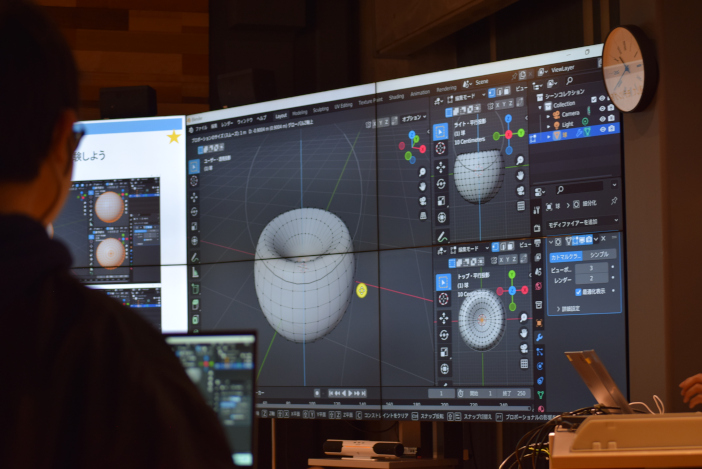Expand the Camera row in outliner

click(x=548, y=116)
